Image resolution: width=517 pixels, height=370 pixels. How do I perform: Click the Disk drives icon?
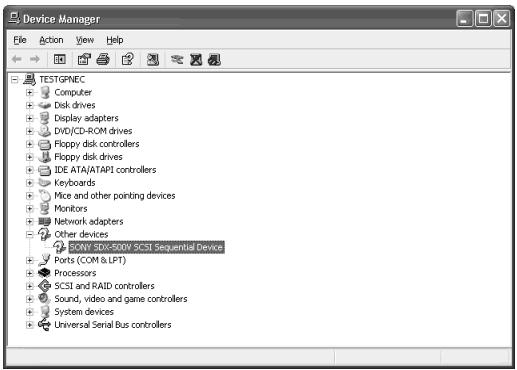tap(44, 105)
